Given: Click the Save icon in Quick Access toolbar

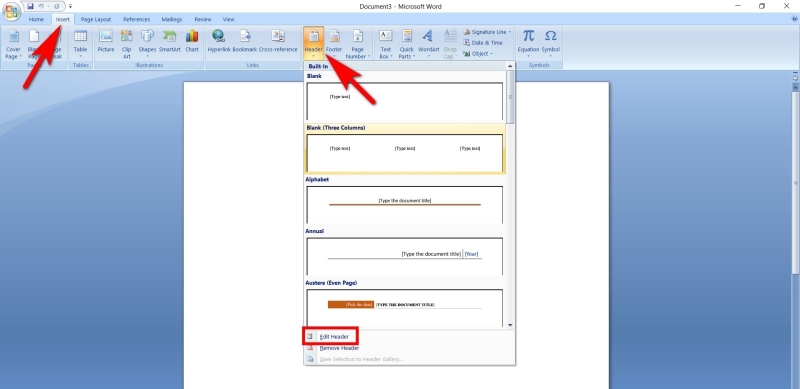Looking at the screenshot, I should click(x=31, y=6).
